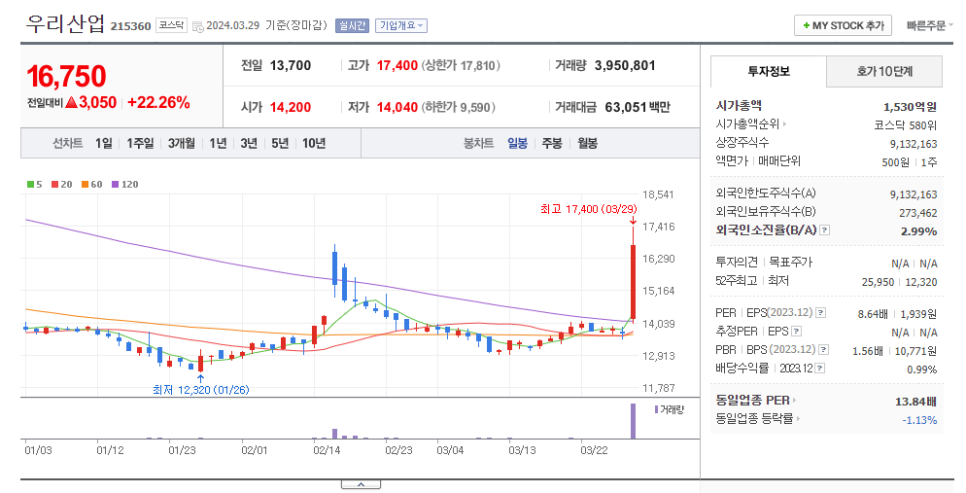The image size is (966, 493).
Task: Open 동일업종 등락률 arrow link
Action: [x=757, y=419]
